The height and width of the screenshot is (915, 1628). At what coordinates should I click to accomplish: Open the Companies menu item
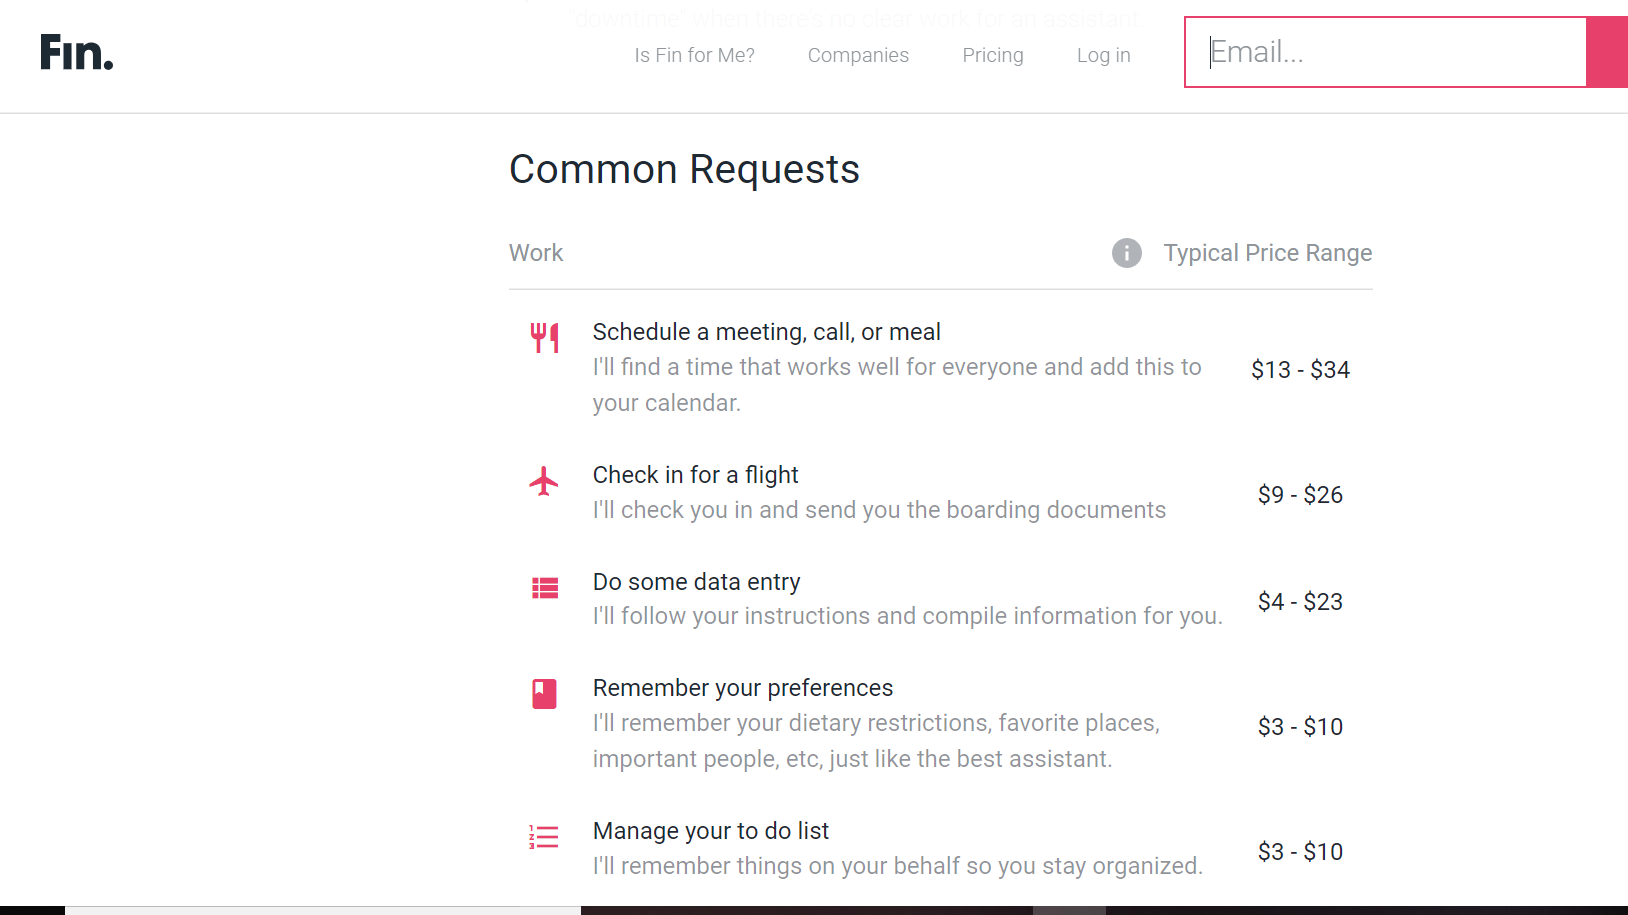858,55
